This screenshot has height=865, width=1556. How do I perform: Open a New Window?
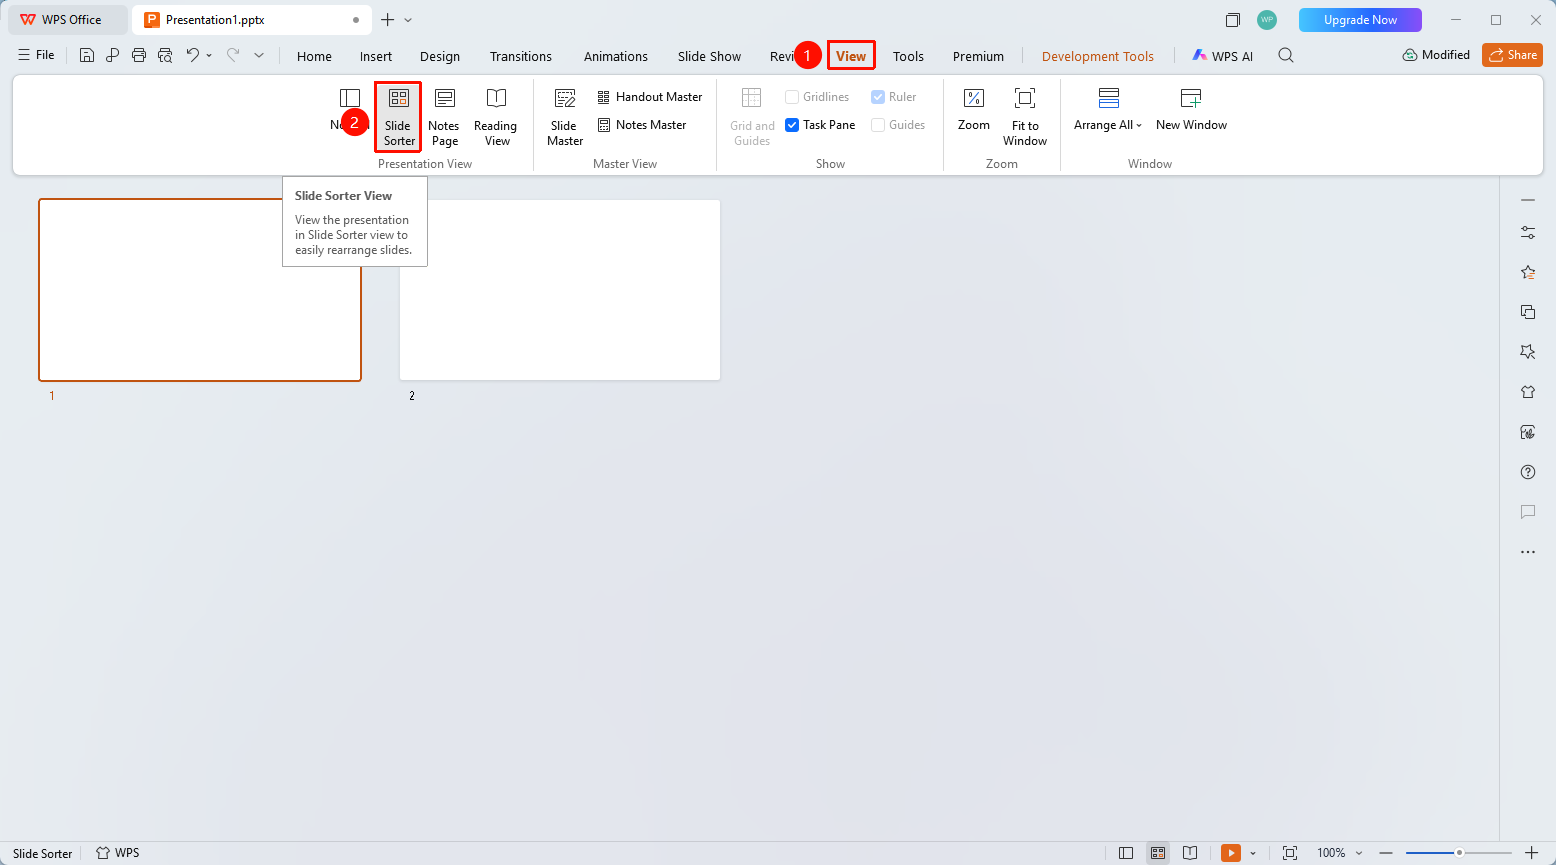[x=1191, y=110]
